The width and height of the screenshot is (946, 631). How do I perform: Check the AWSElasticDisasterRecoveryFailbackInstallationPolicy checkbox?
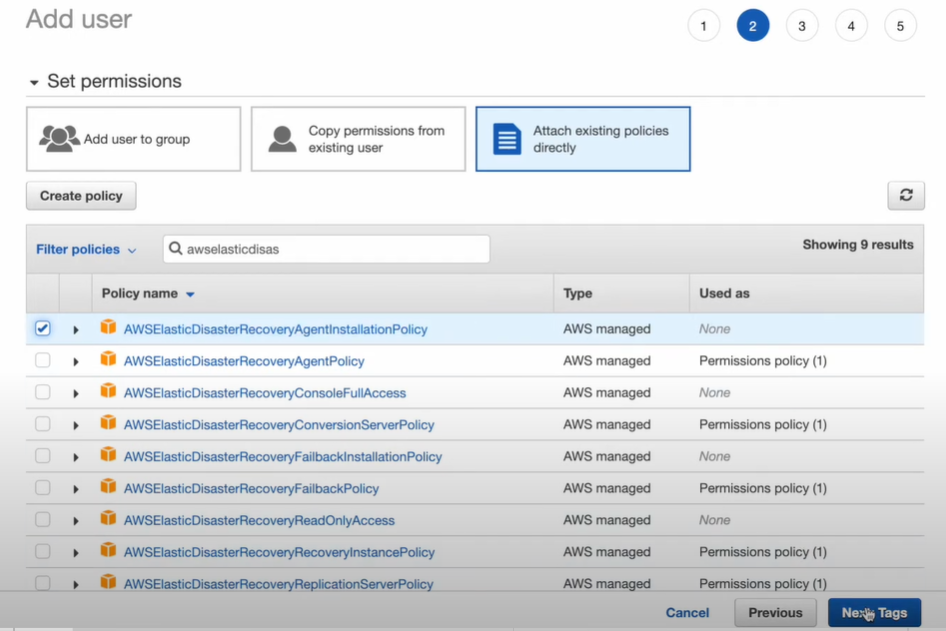[42, 455]
